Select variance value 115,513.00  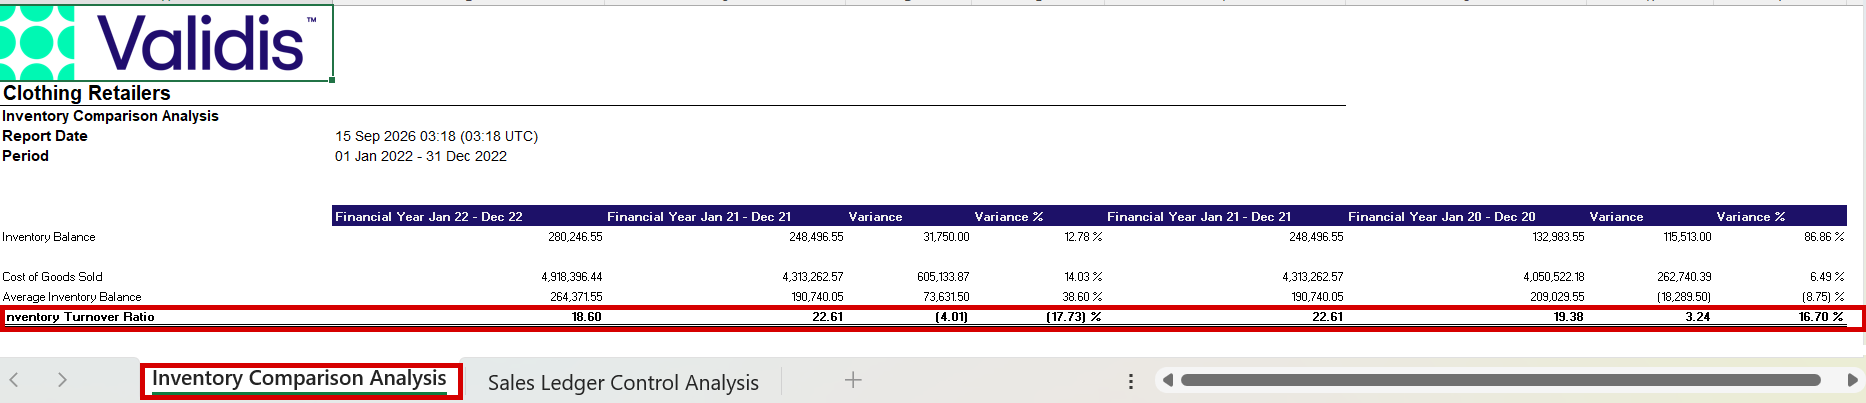(x=1688, y=237)
